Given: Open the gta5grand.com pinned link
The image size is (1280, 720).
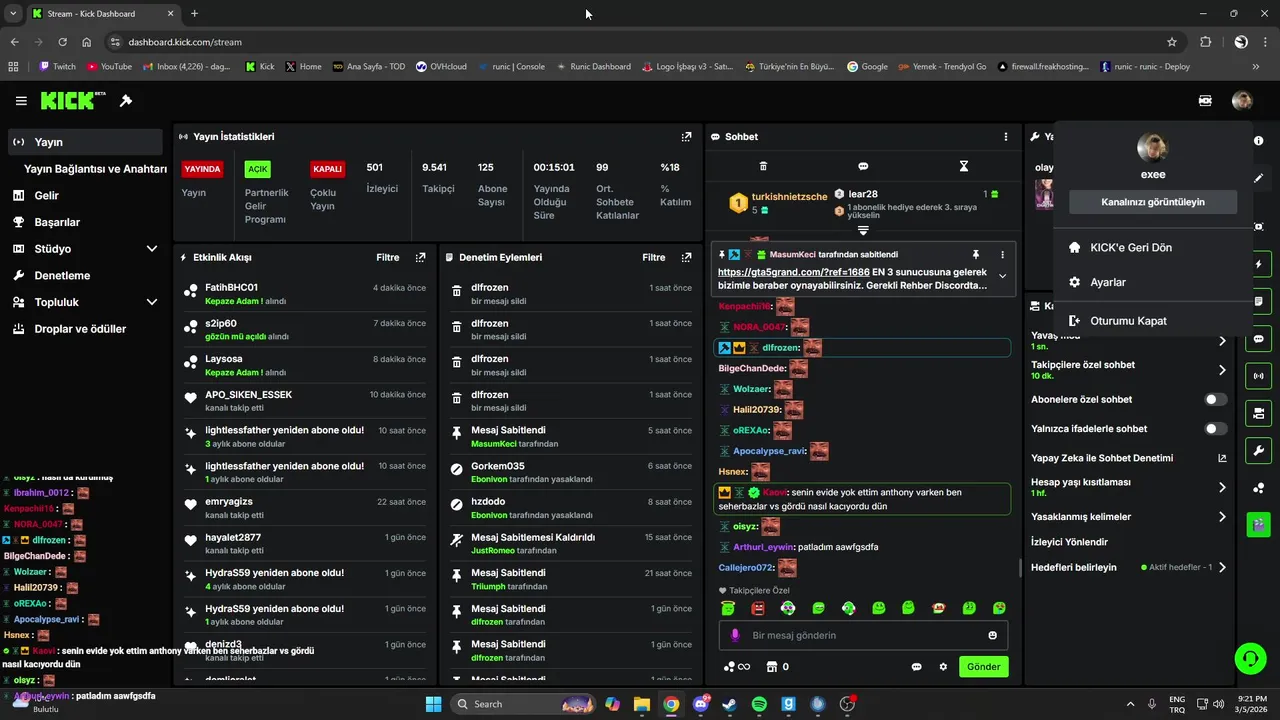Looking at the screenshot, I should point(793,272).
